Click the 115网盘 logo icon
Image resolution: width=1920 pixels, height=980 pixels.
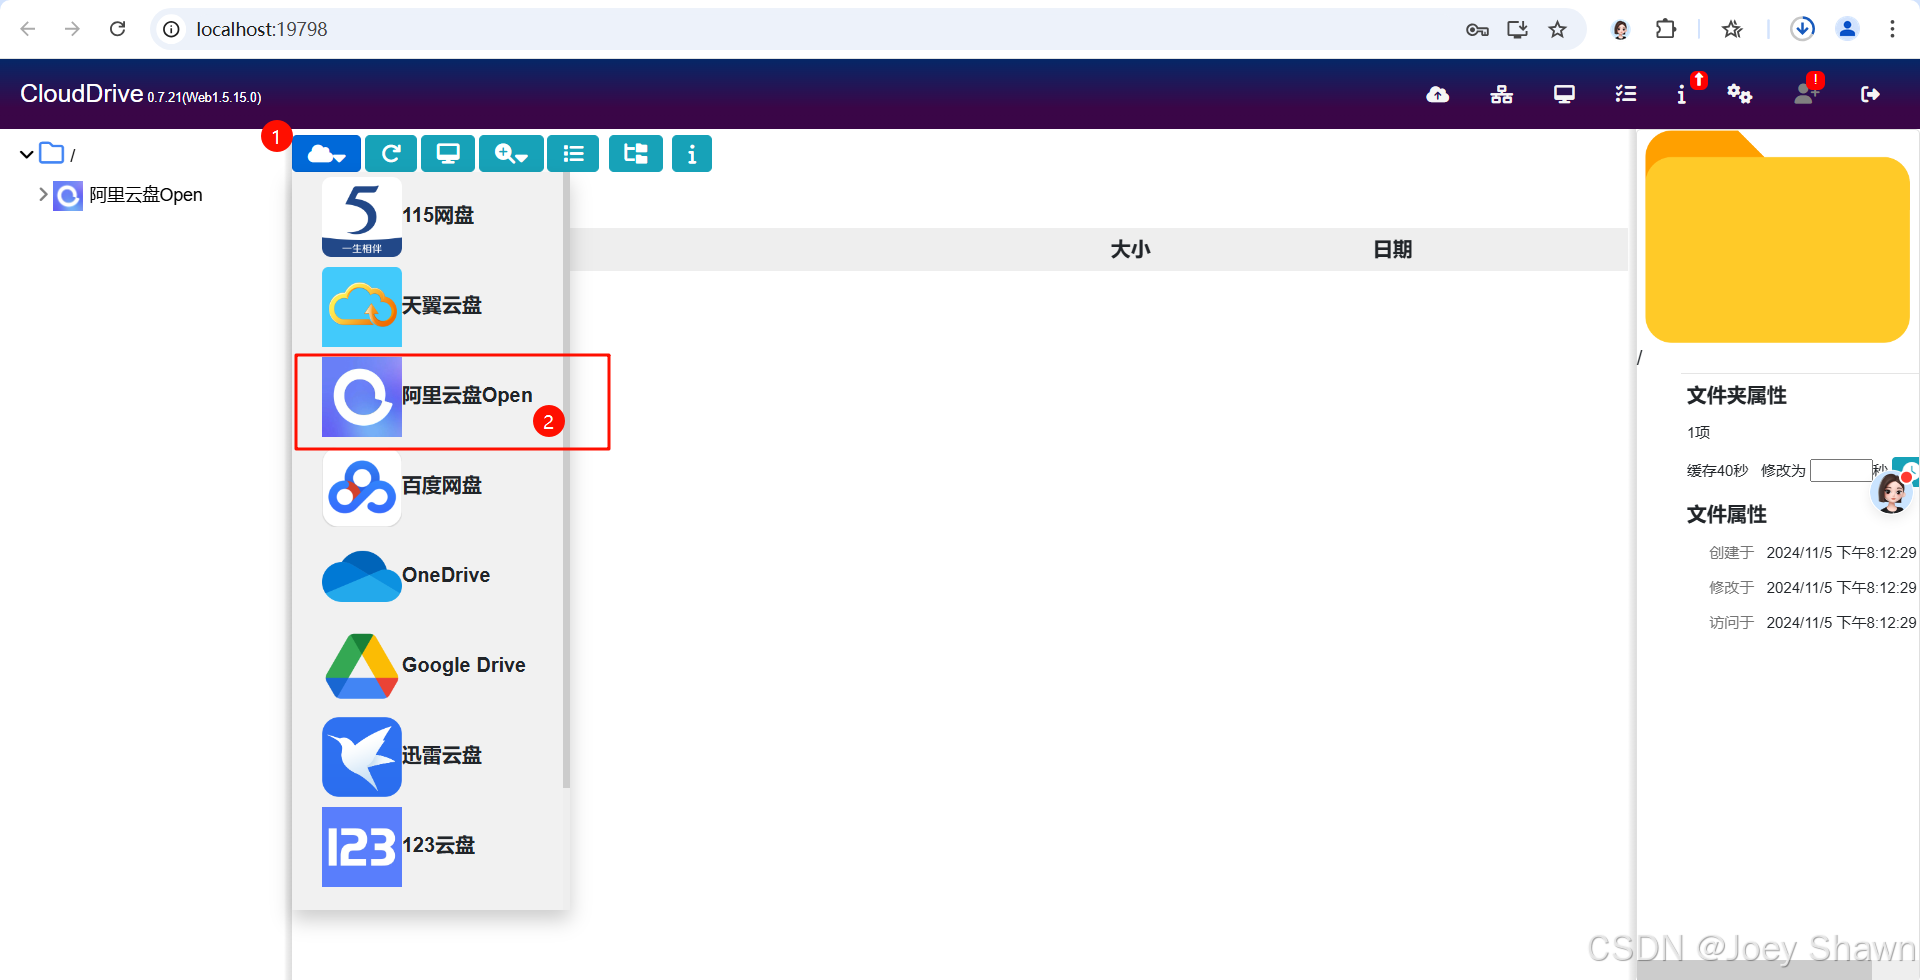tap(362, 217)
